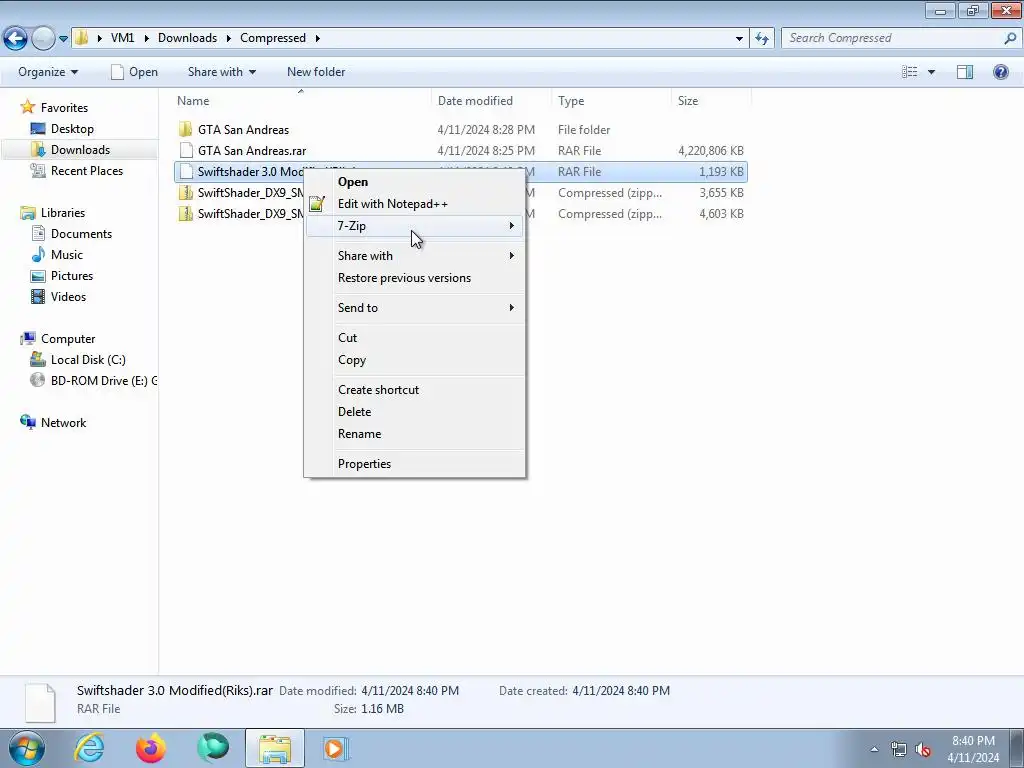This screenshot has height=768, width=1024.
Task: Expand Share with in context menu
Action: coord(415,256)
